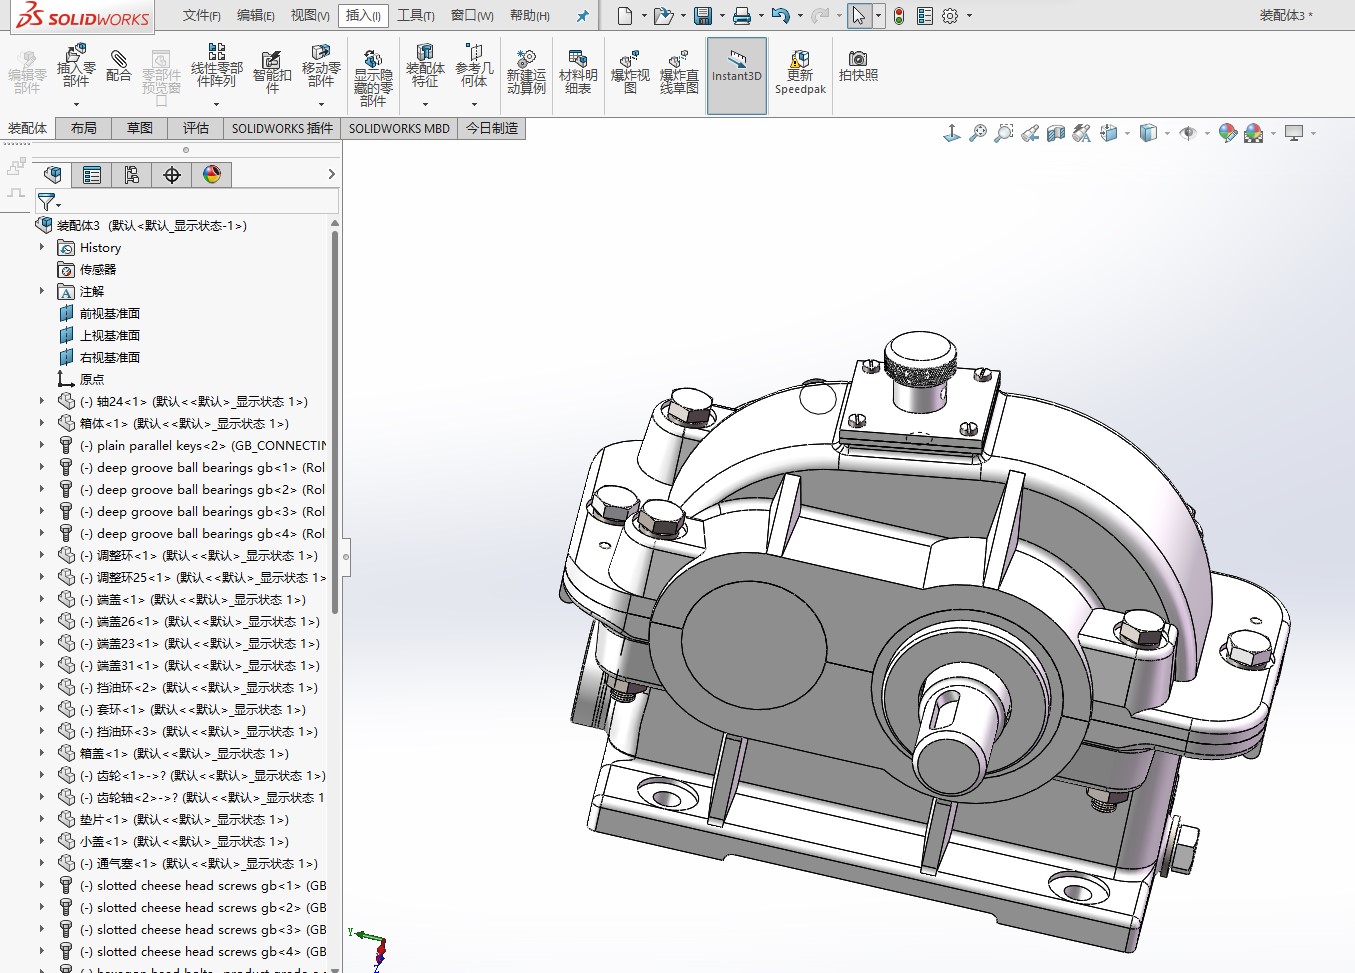The height and width of the screenshot is (973, 1355).
Task: Expand the 注解 annotations node
Action: tap(42, 291)
